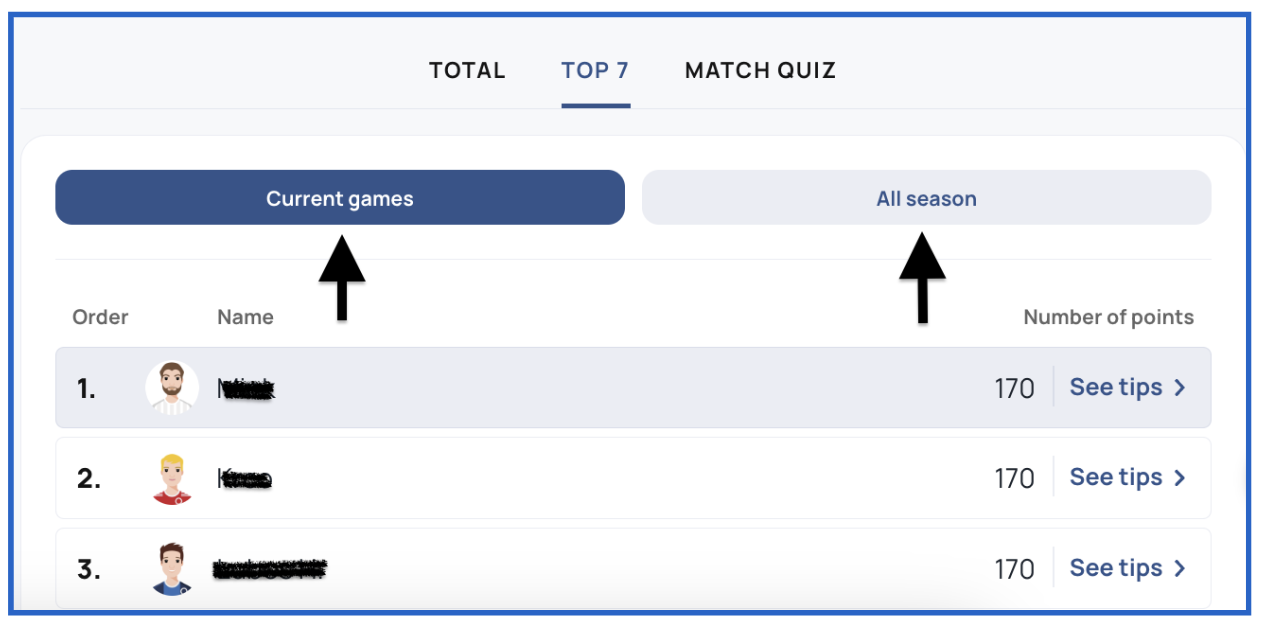This screenshot has width=1262, height=628.
Task: Select the TOP 7 tab
Action: point(595,71)
